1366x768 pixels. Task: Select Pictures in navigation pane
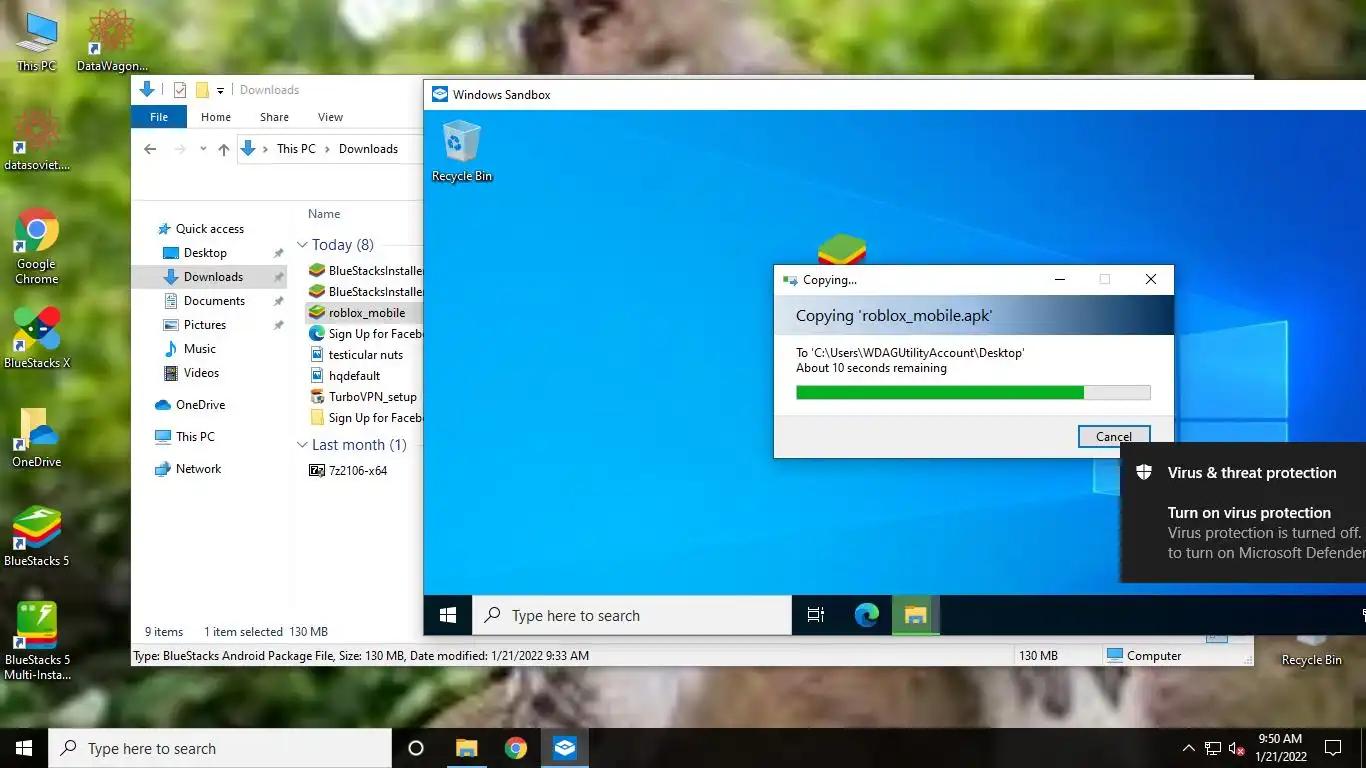pyautogui.click(x=205, y=325)
